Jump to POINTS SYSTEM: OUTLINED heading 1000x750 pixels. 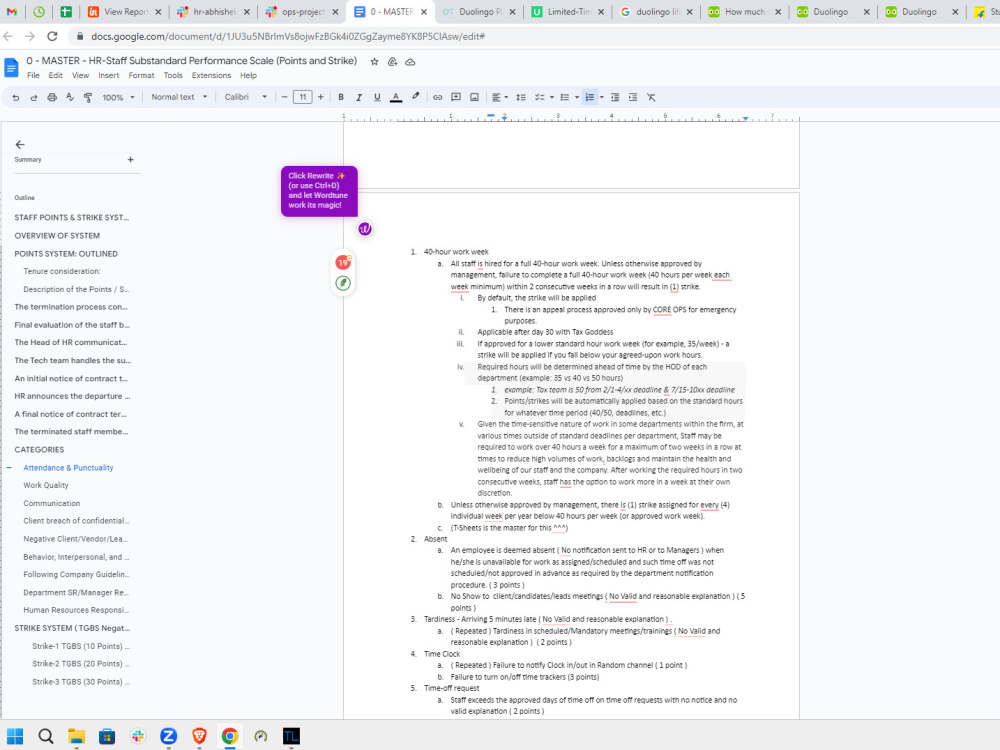coord(66,254)
